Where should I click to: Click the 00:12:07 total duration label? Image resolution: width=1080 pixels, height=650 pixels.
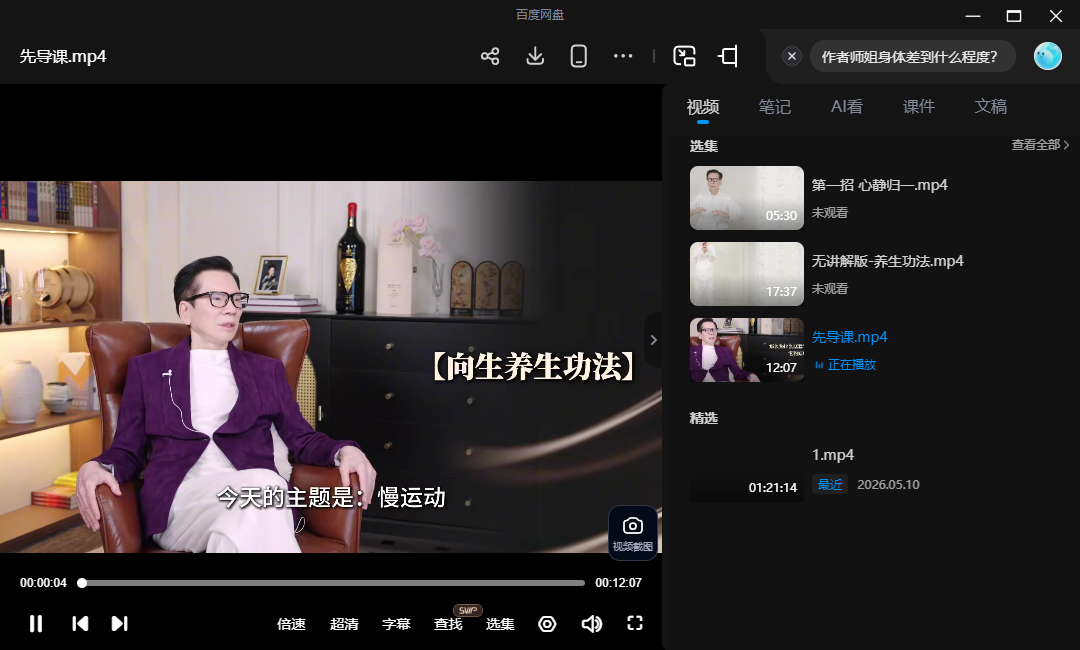pos(619,583)
